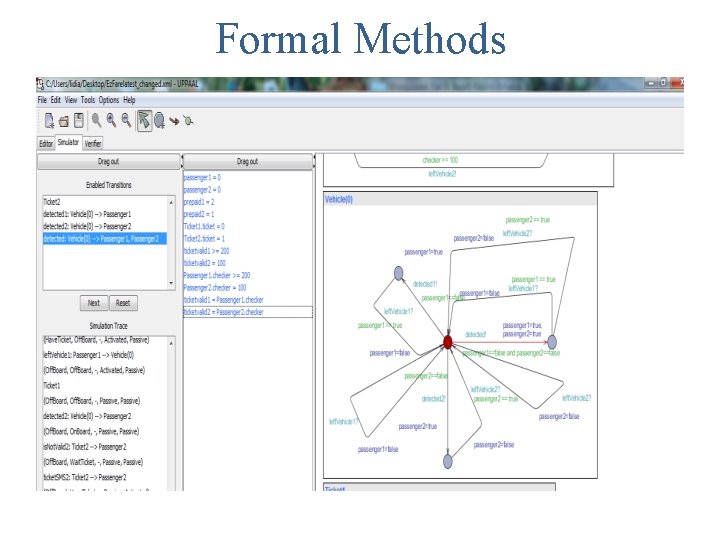The width and height of the screenshot is (720, 540).
Task: Click the Open file folder icon
Action: pos(64,121)
